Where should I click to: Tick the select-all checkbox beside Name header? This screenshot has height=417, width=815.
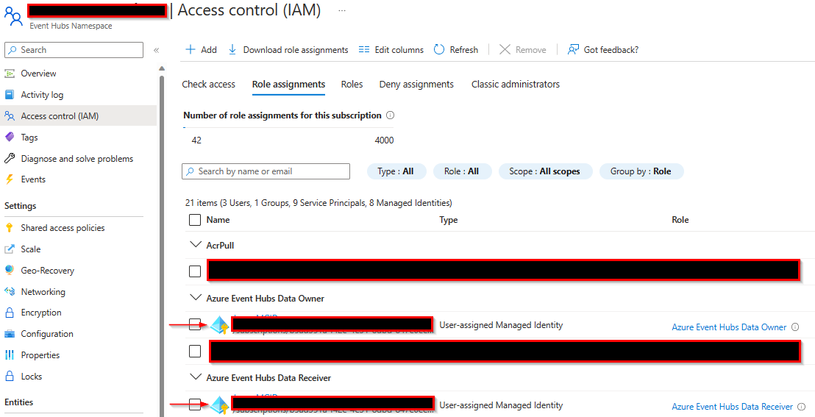click(195, 220)
